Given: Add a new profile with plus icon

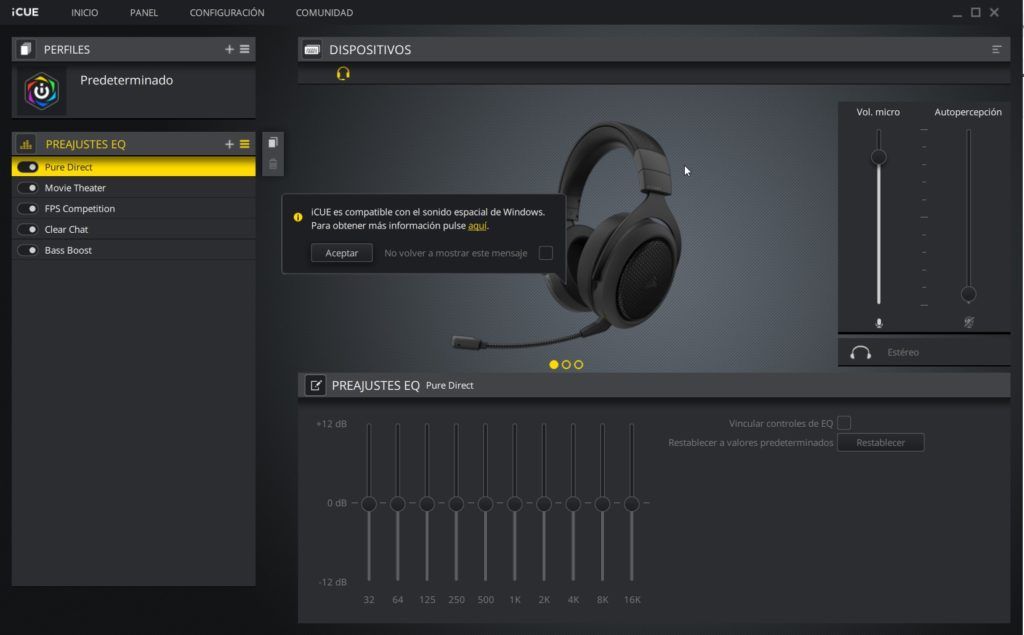Looking at the screenshot, I should coord(229,49).
